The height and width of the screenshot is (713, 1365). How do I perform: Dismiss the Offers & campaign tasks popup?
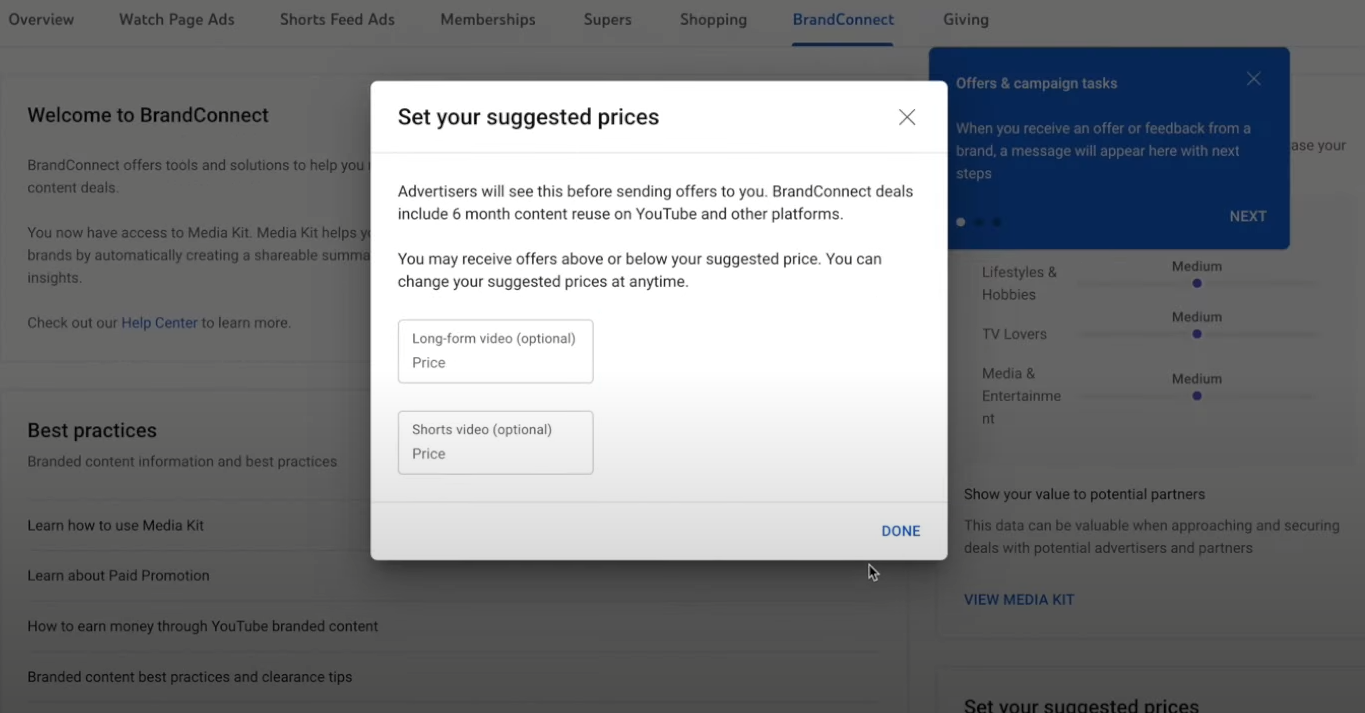click(x=1253, y=78)
